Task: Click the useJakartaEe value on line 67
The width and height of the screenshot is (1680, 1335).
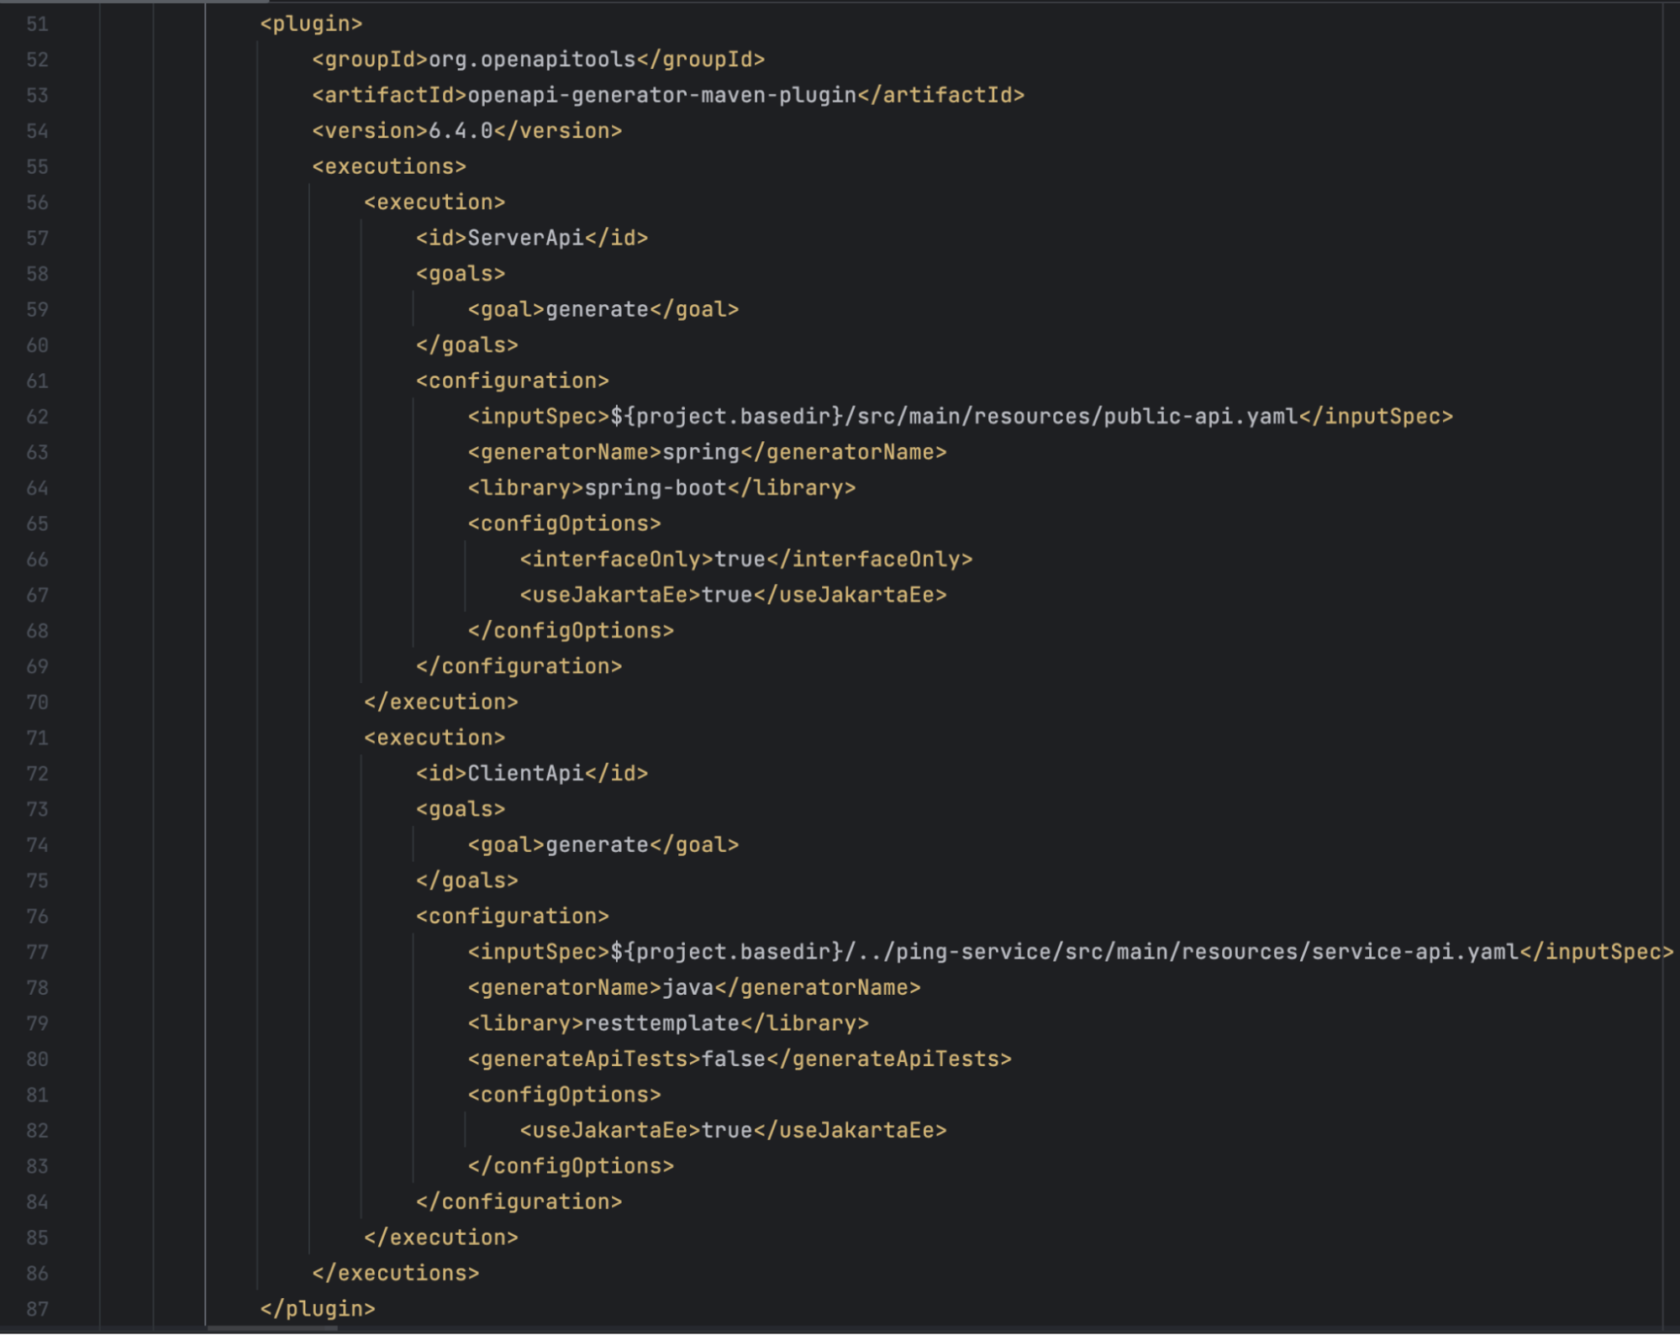Action: pos(727,595)
